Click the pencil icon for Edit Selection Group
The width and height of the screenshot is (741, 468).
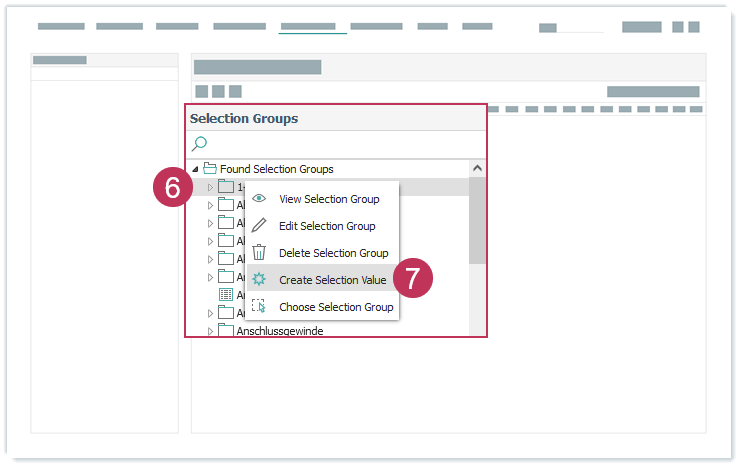click(x=259, y=226)
